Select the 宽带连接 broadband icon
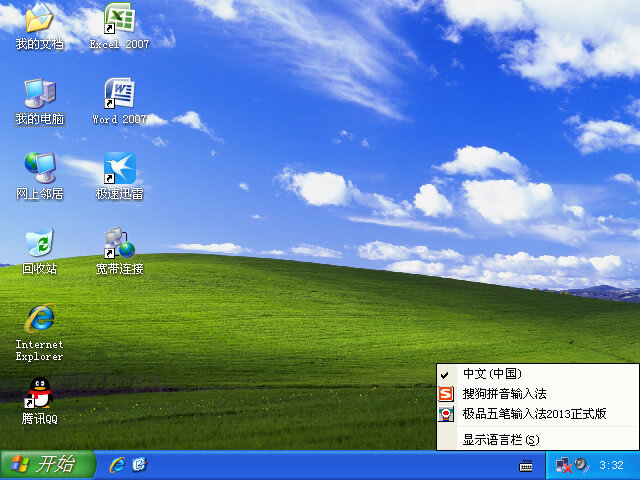 pyautogui.click(x=119, y=243)
